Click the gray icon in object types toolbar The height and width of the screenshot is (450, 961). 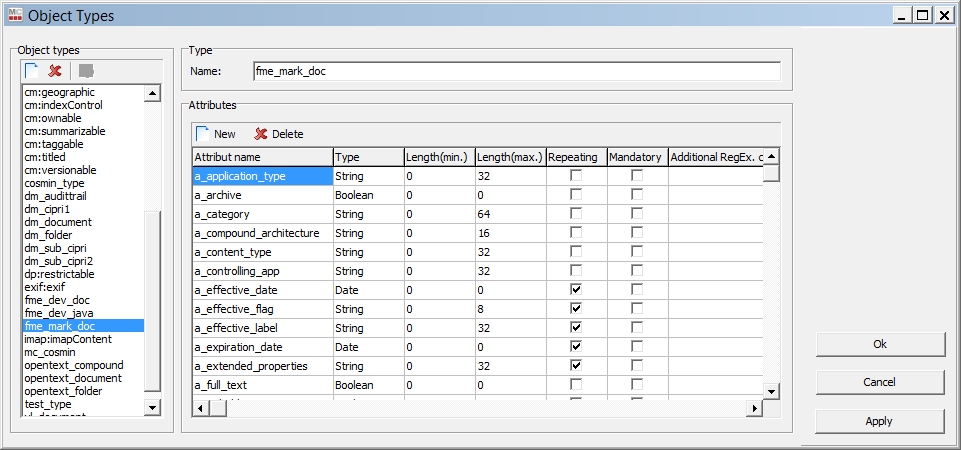(86, 71)
